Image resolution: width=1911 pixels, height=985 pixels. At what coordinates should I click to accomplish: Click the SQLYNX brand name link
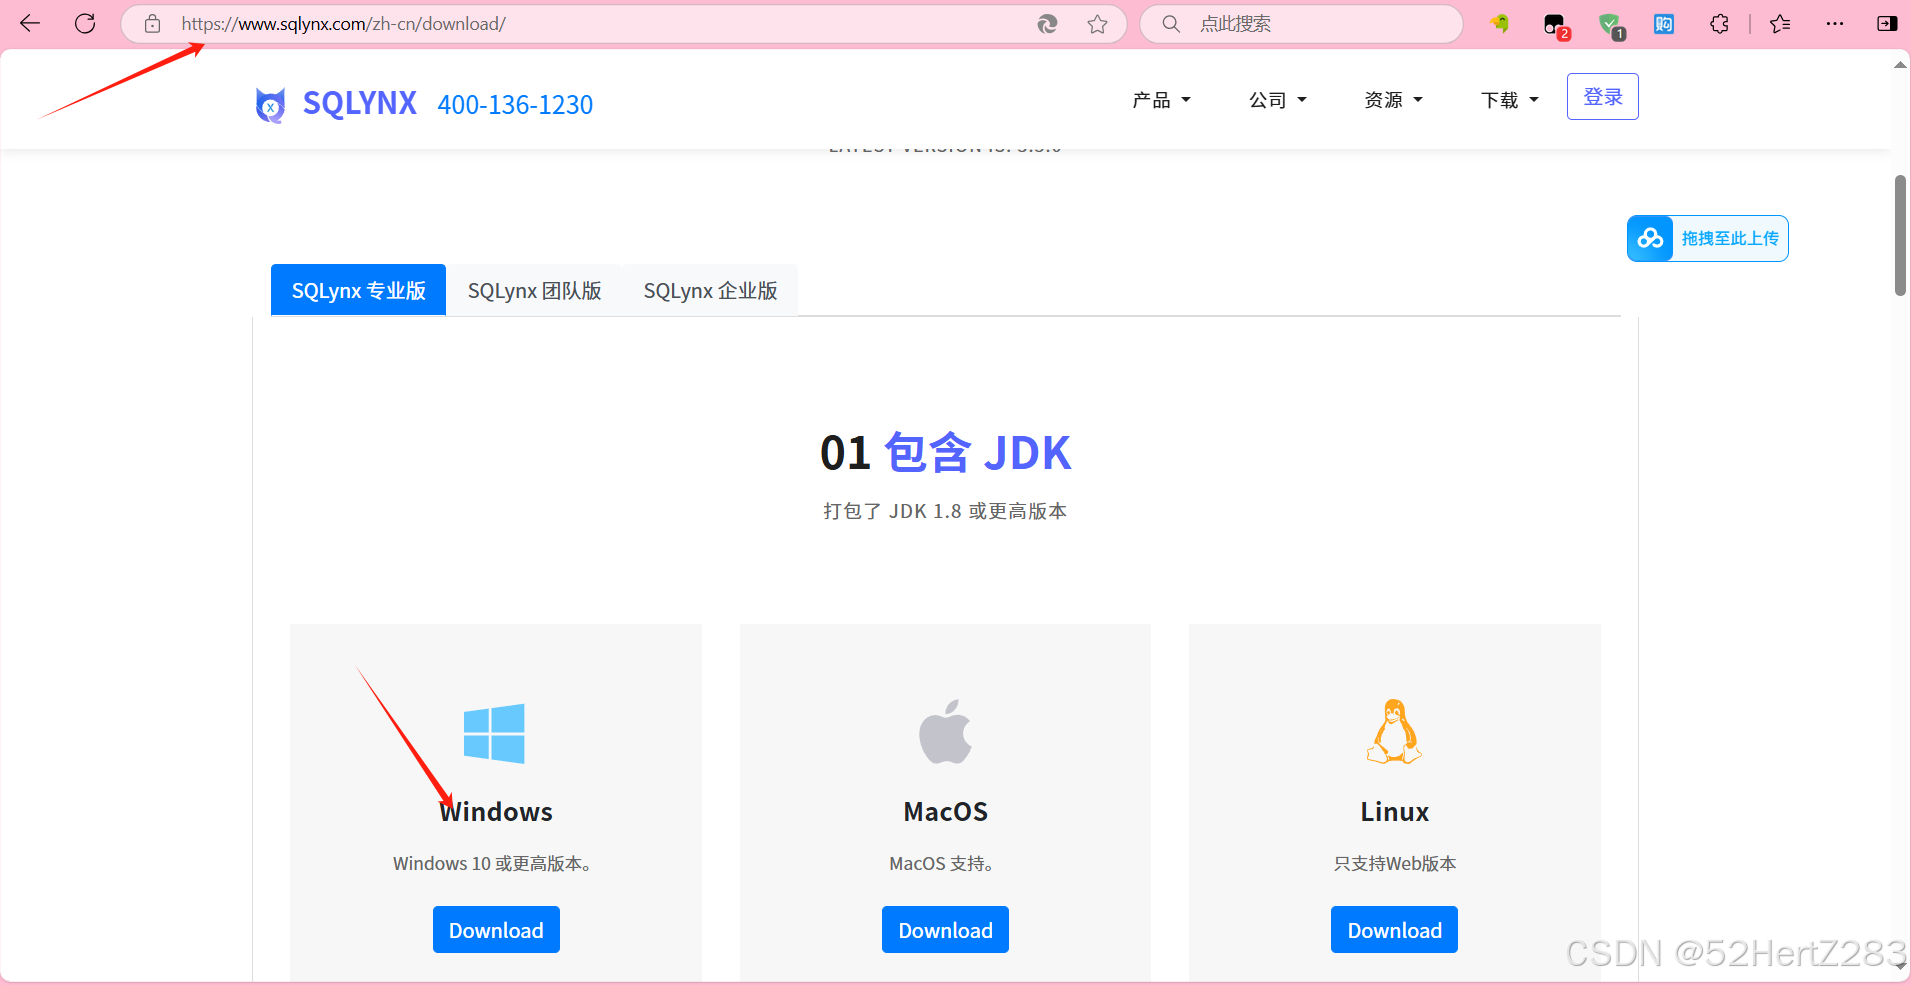click(359, 103)
